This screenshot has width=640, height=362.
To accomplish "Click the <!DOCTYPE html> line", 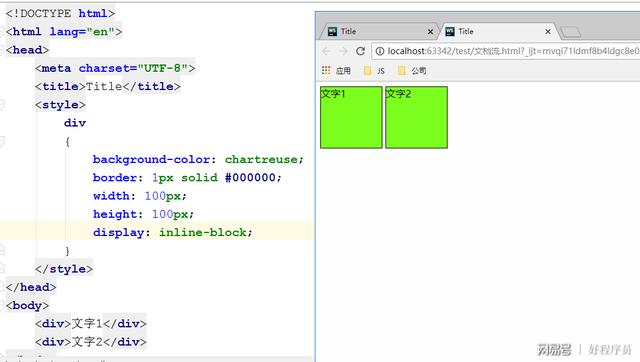I will tap(60, 13).
